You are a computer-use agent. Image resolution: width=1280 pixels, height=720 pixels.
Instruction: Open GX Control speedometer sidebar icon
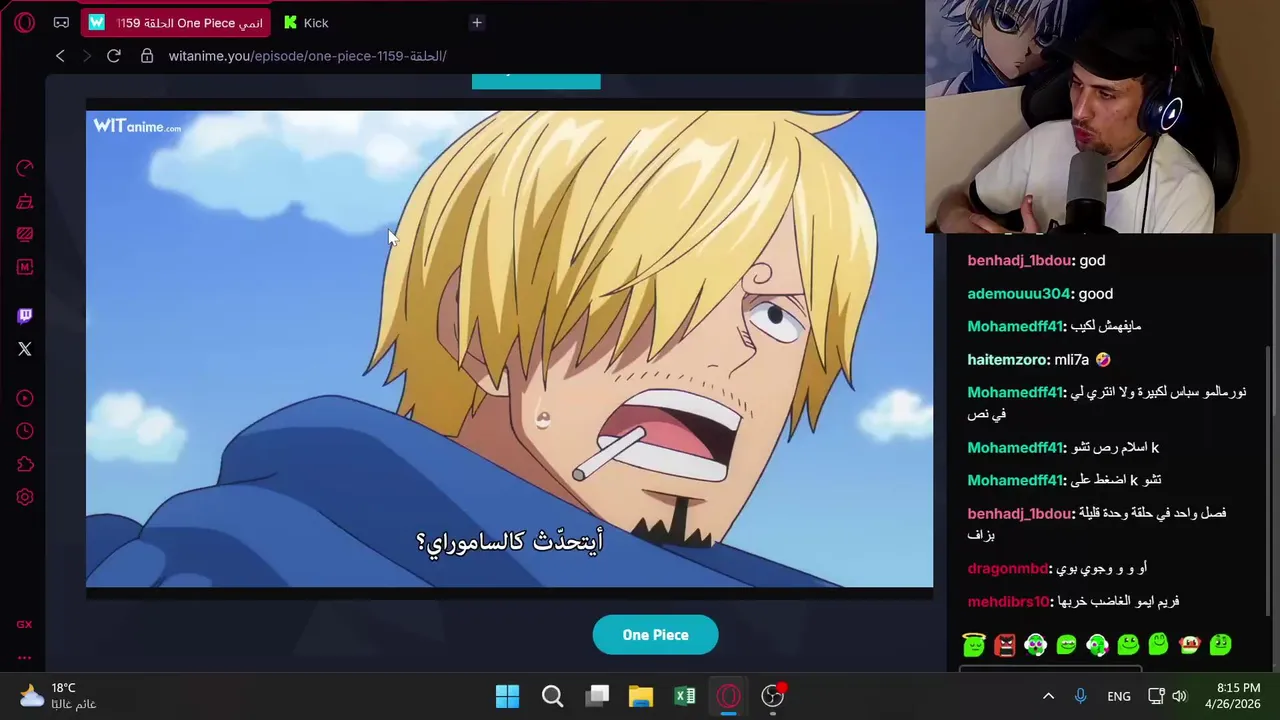[x=25, y=168]
